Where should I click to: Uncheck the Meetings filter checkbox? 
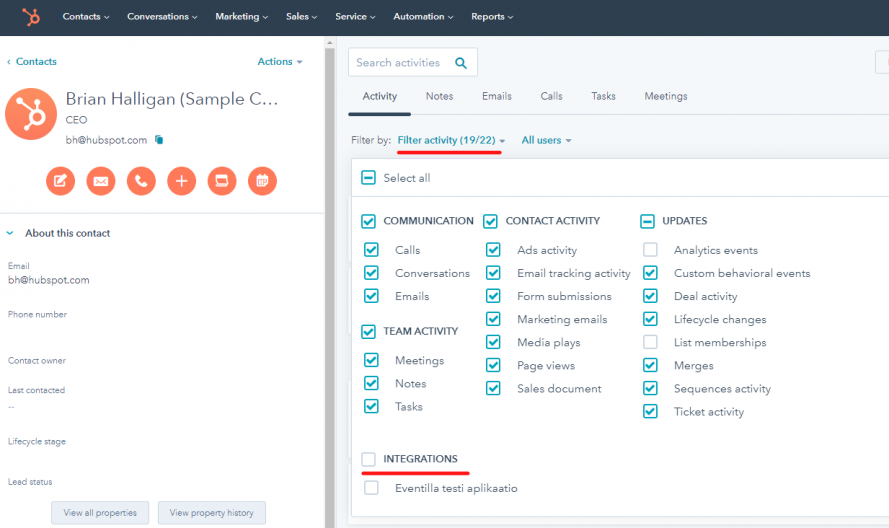tap(371, 360)
